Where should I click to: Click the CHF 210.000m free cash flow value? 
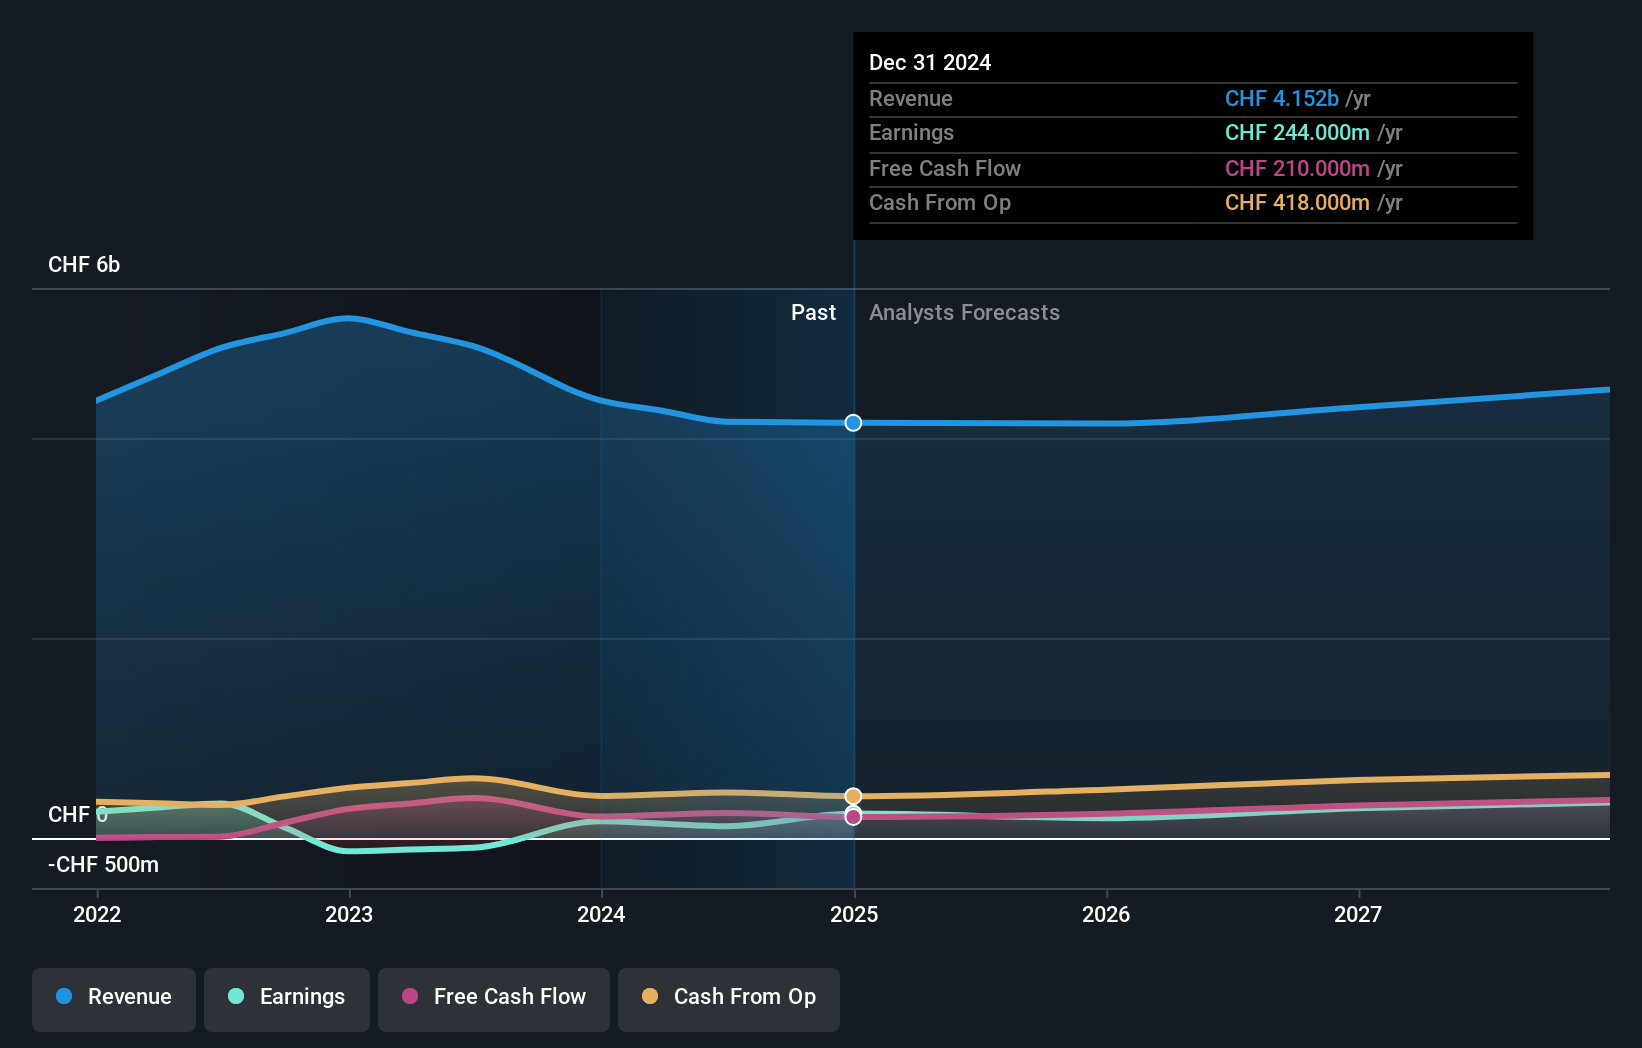[x=1297, y=168]
